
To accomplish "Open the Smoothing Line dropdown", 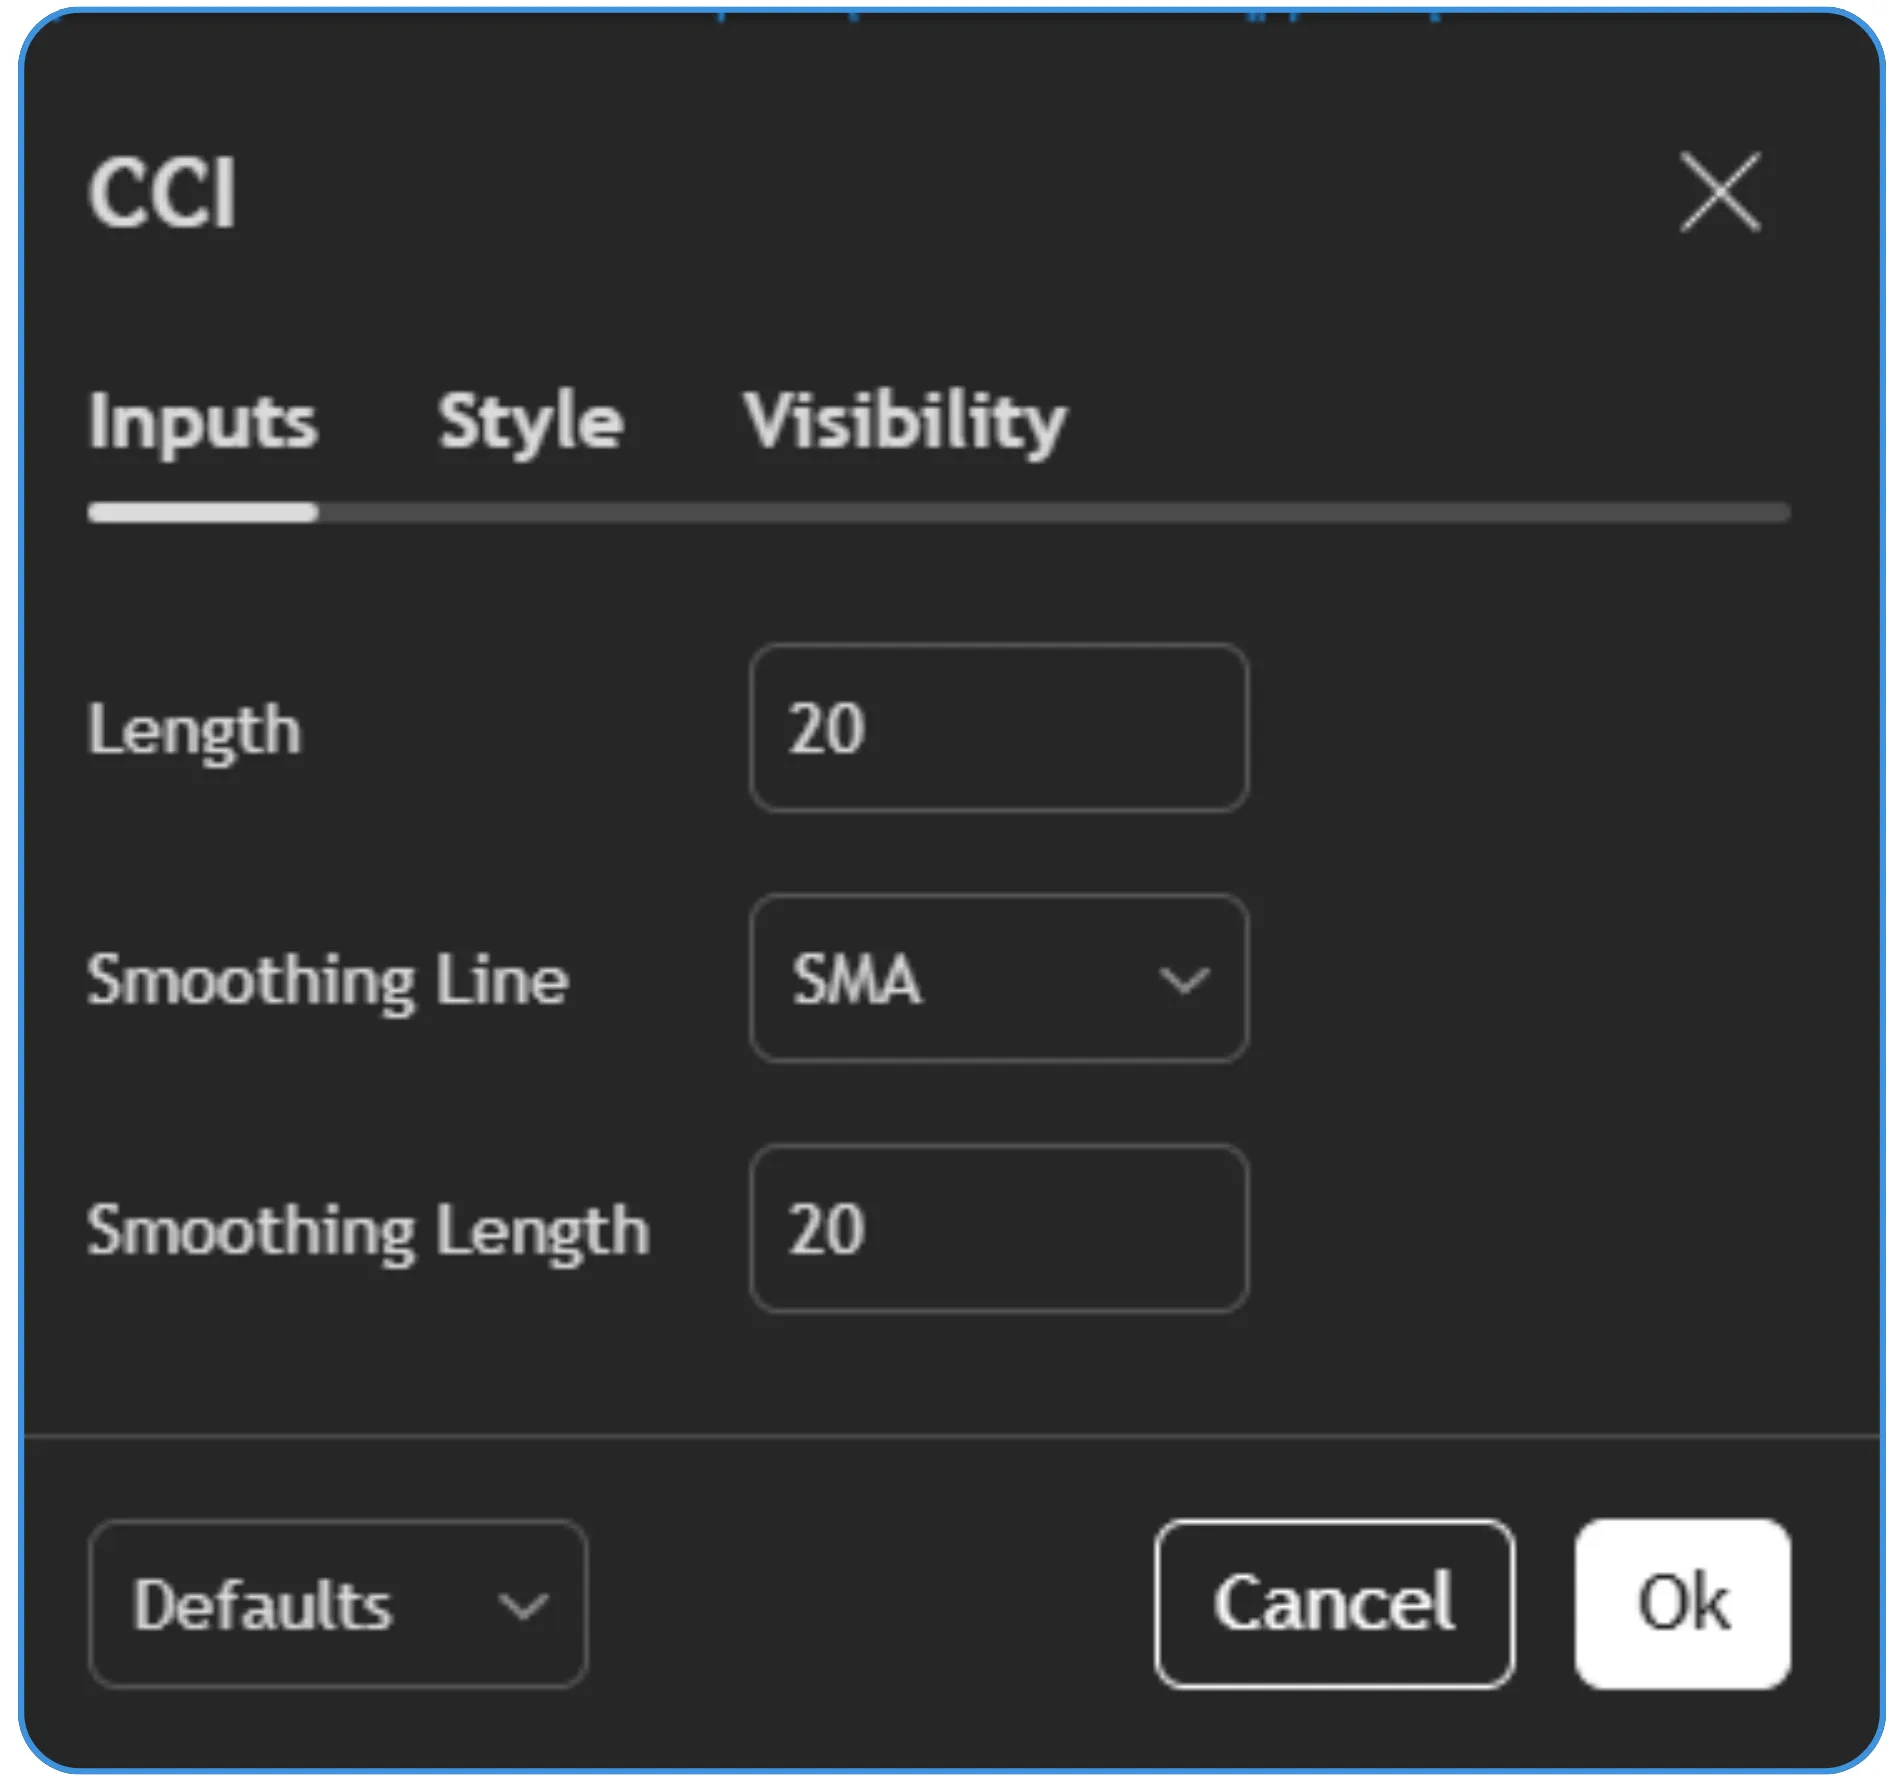I will tap(998, 979).
